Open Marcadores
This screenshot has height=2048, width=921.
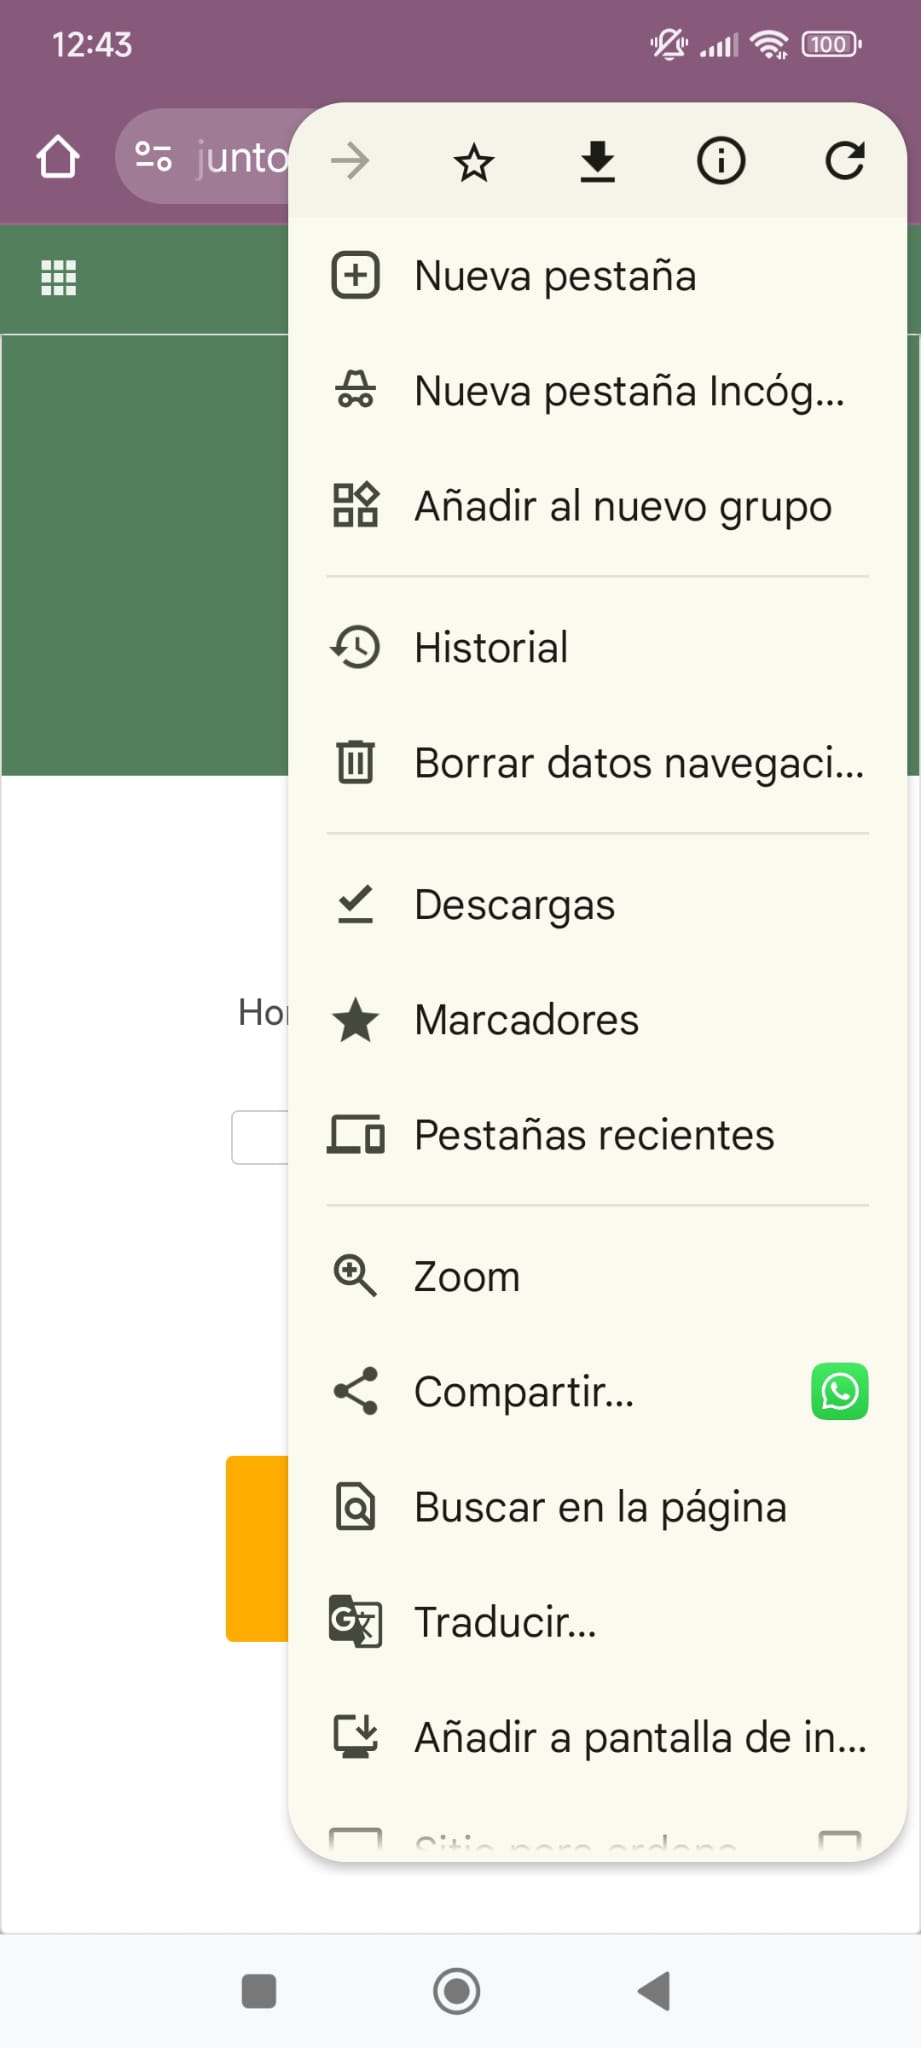pos(526,1020)
